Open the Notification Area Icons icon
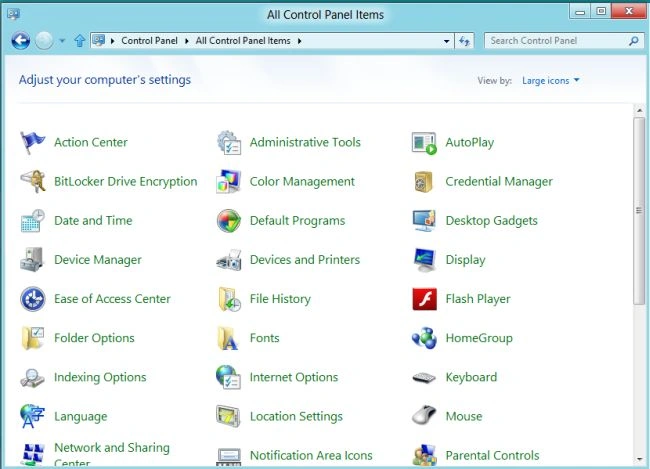This screenshot has height=469, width=650. coord(228,457)
